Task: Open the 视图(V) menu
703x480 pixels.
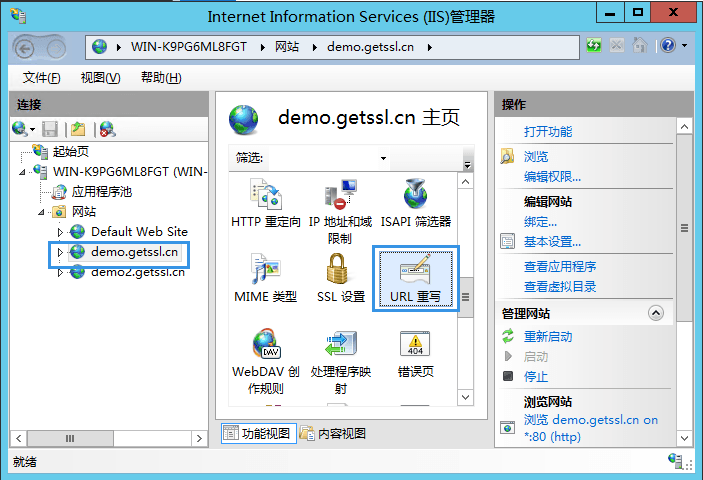Action: tap(100, 78)
